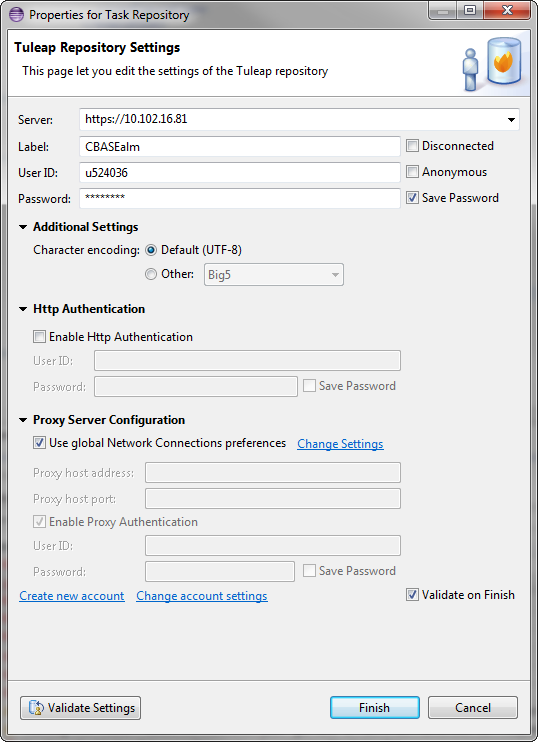538x742 pixels.
Task: Select the Other character encoding radio button
Action: pos(151,274)
